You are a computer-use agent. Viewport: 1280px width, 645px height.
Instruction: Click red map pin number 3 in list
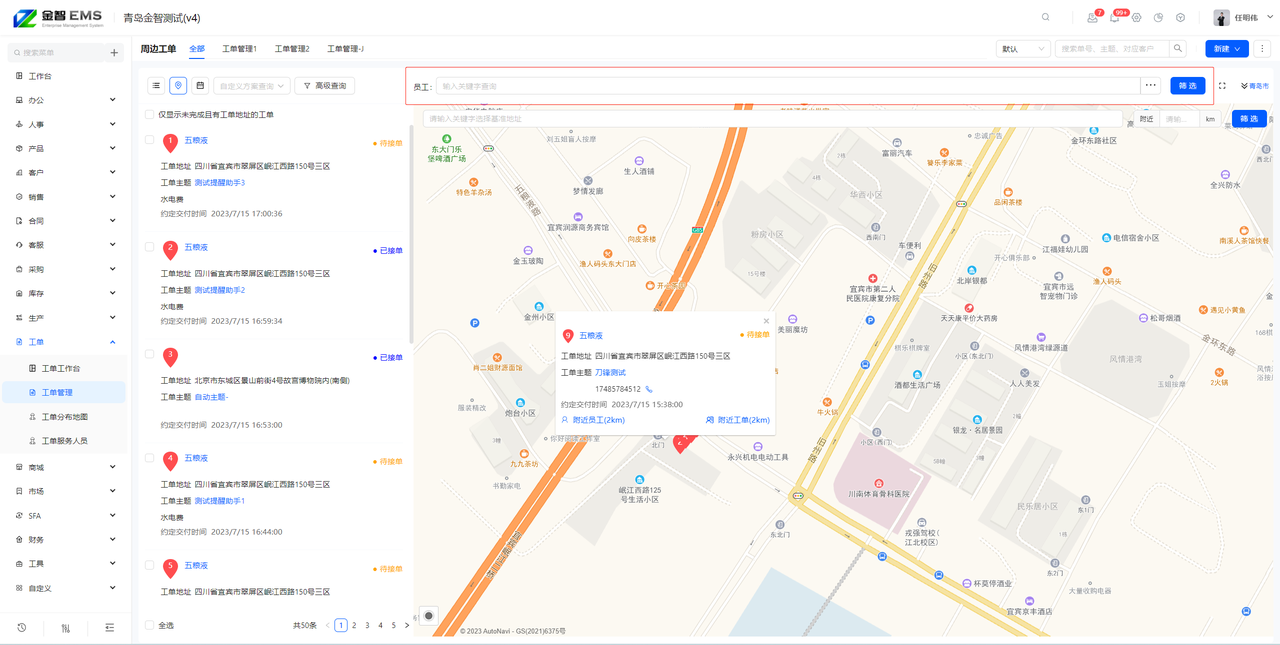coord(170,357)
